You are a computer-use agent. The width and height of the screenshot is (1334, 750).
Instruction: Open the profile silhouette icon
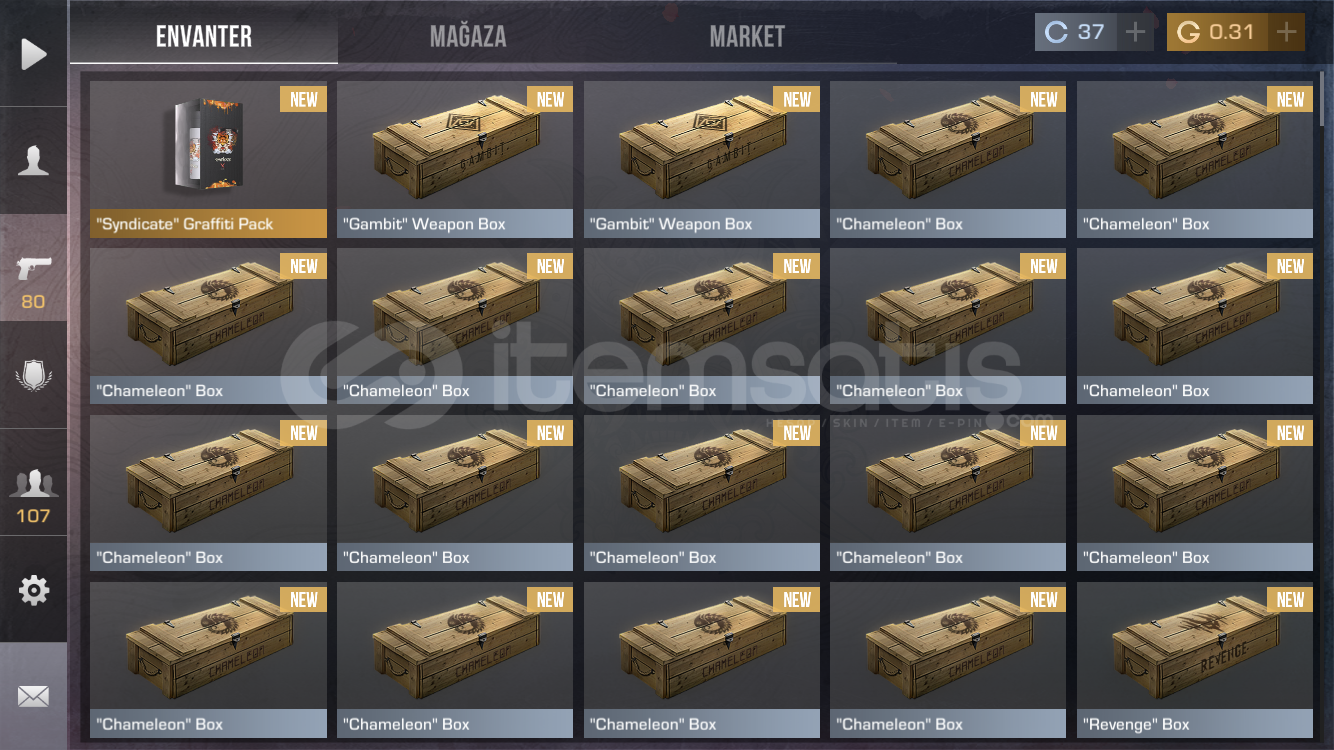(34, 160)
